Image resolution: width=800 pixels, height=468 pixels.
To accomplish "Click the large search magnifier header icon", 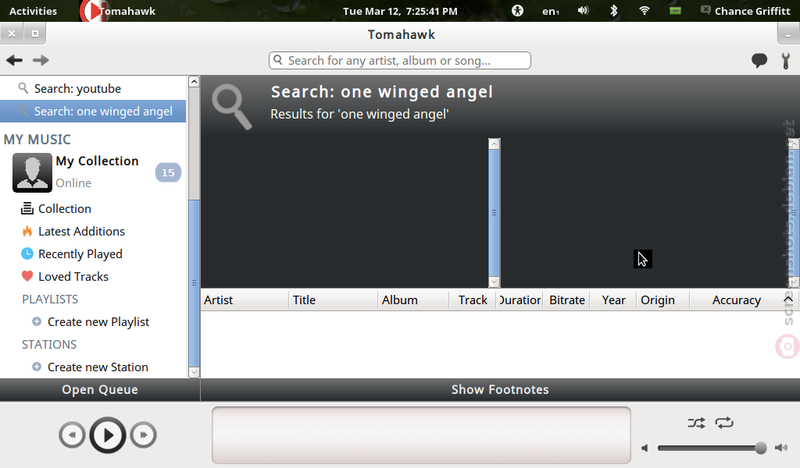I will pyautogui.click(x=232, y=107).
